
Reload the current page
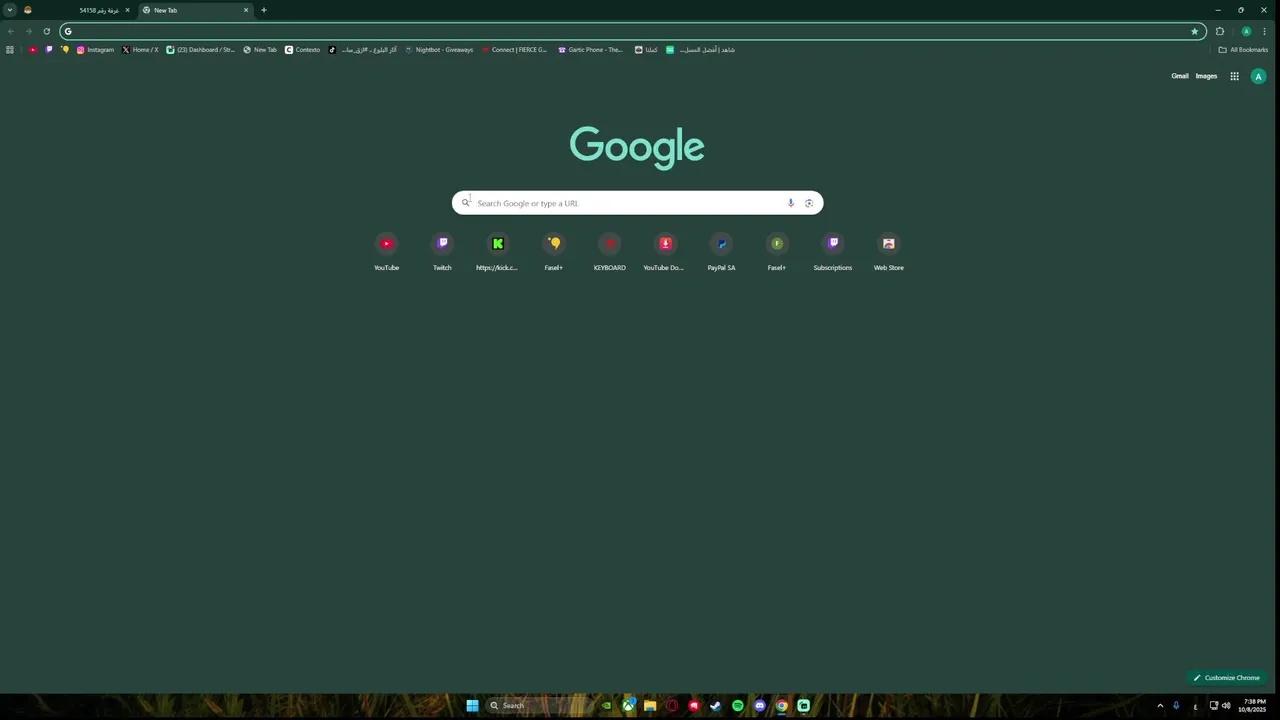point(46,31)
